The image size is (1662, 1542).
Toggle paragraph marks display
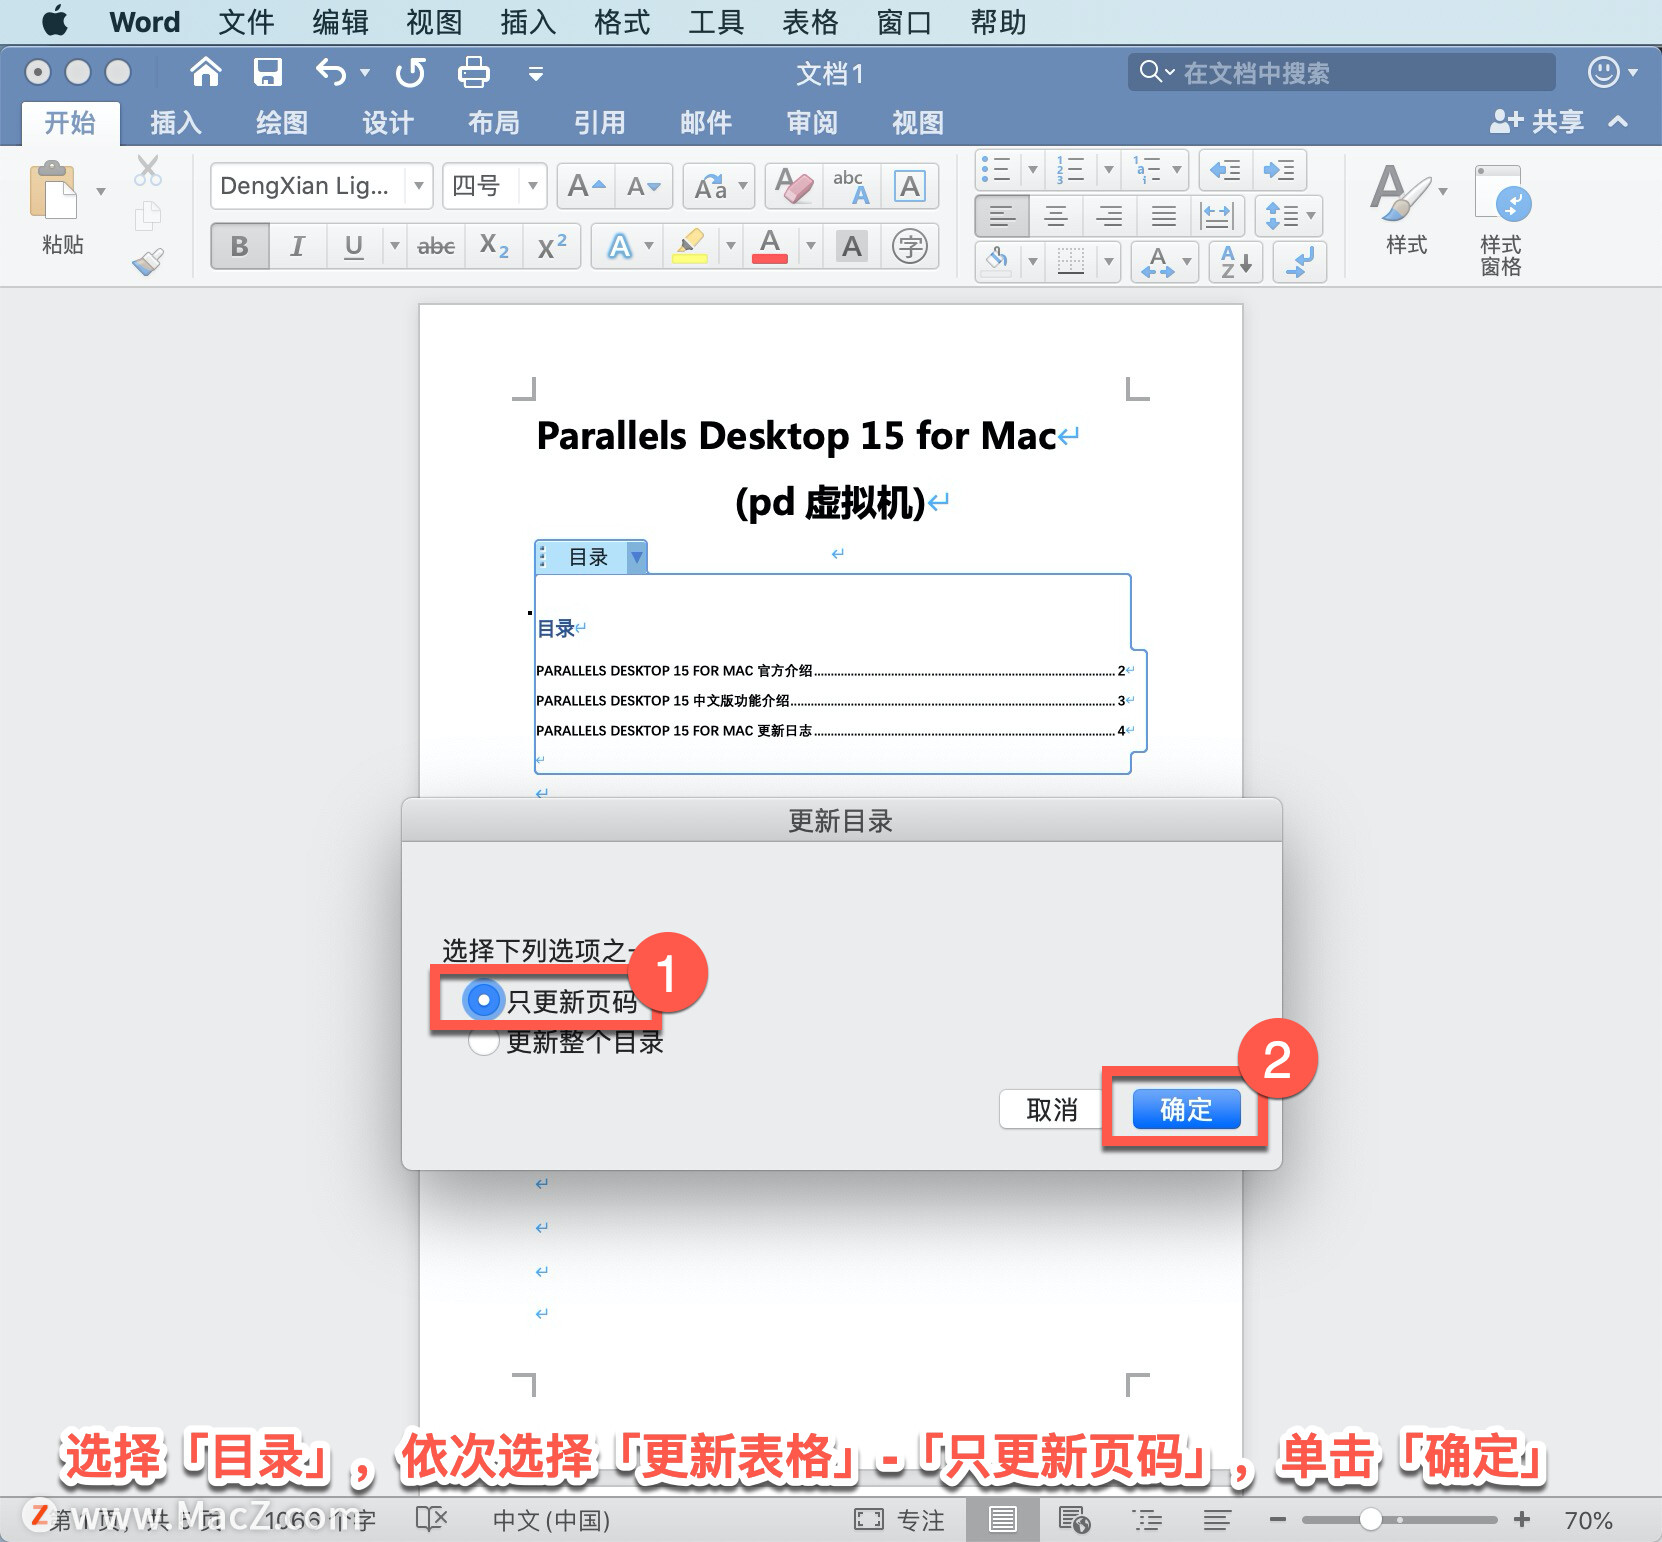(1300, 262)
